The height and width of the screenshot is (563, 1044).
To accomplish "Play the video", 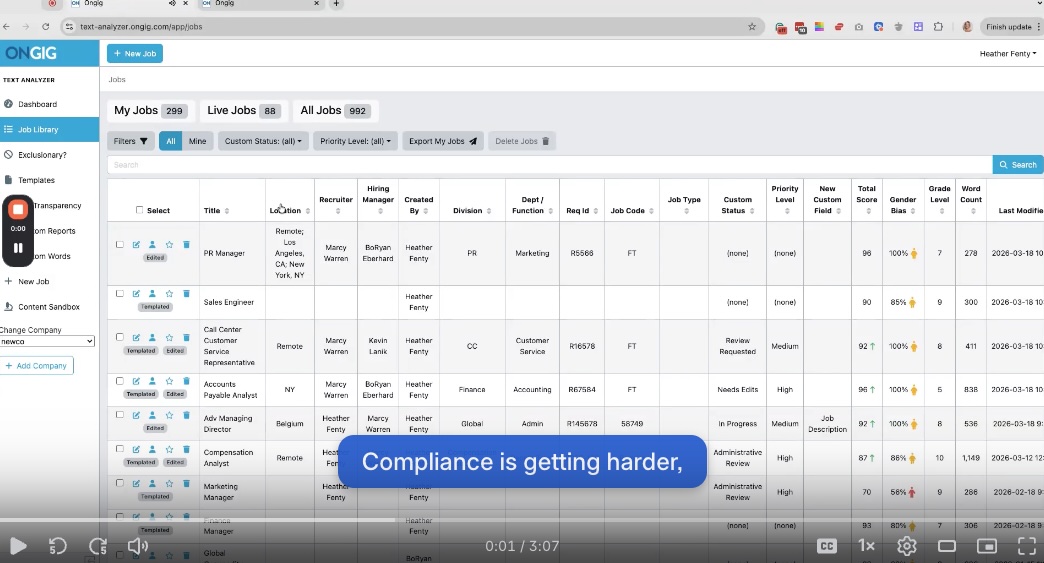I will coord(18,546).
